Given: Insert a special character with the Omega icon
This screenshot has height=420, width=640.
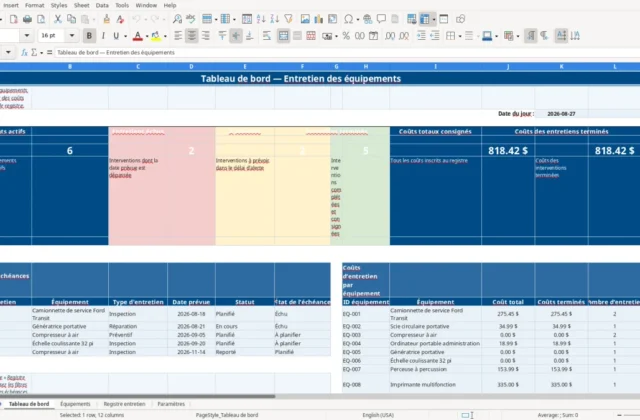Looking at the screenshot, I should 349,19.
